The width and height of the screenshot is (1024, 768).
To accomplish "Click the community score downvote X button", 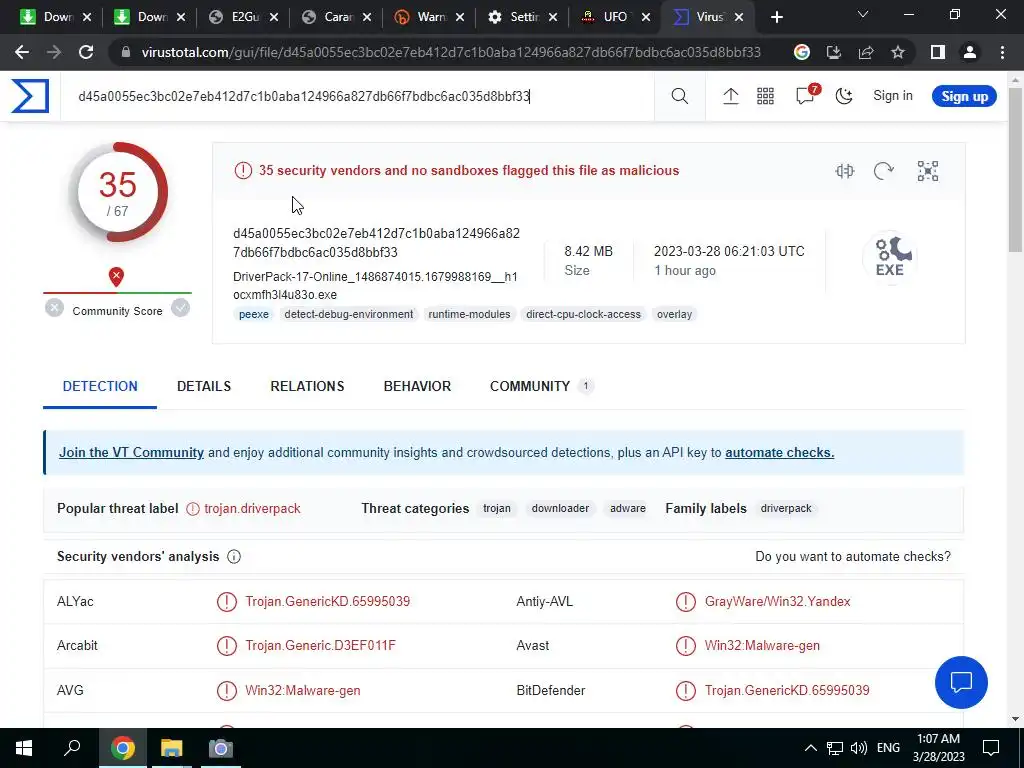I will (x=55, y=308).
